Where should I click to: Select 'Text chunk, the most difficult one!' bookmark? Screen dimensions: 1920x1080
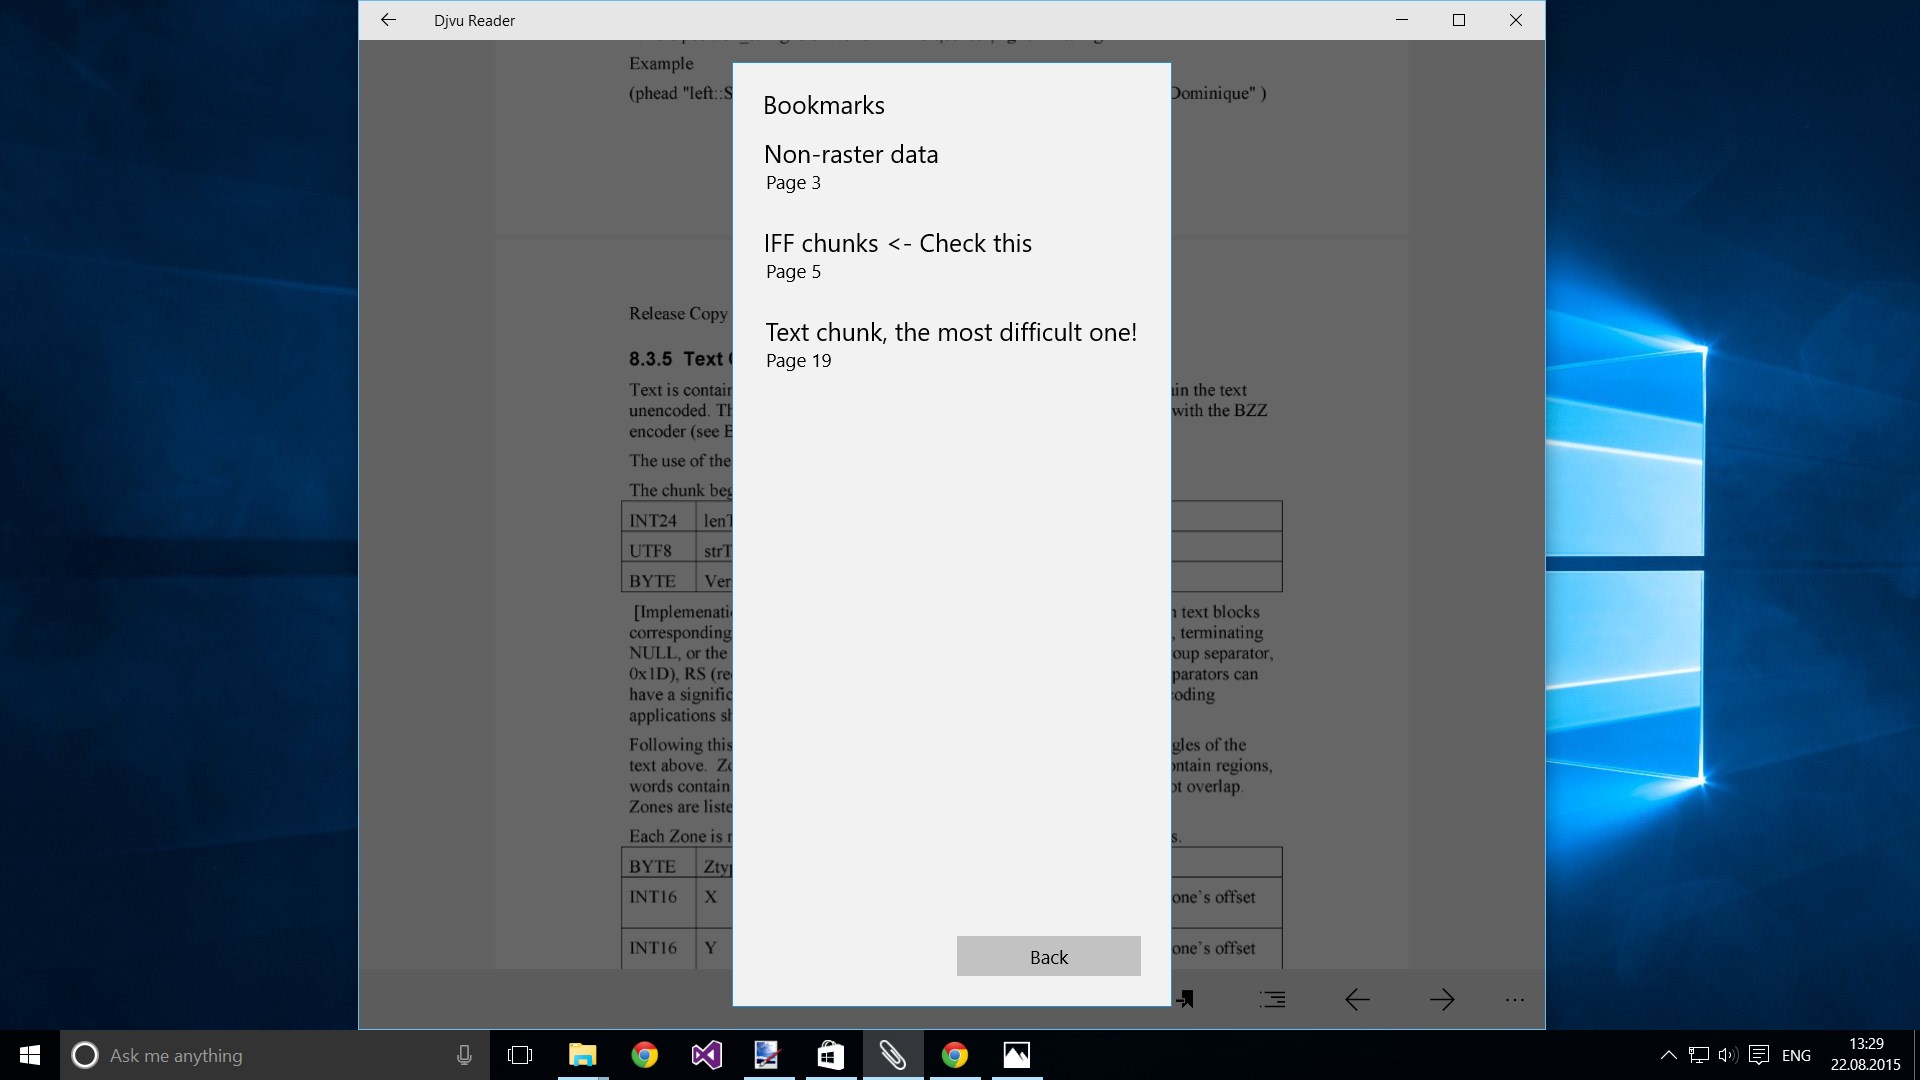949,331
